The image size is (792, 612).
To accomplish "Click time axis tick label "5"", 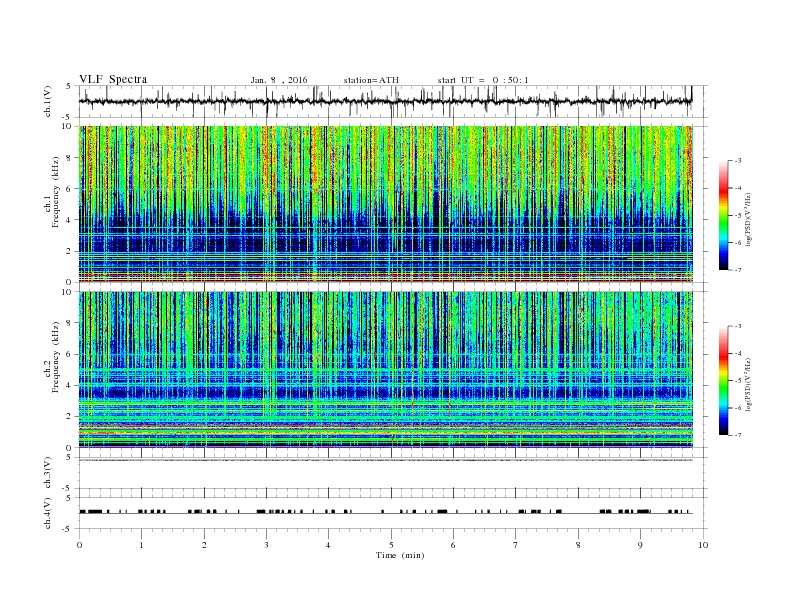I will (x=391, y=545).
